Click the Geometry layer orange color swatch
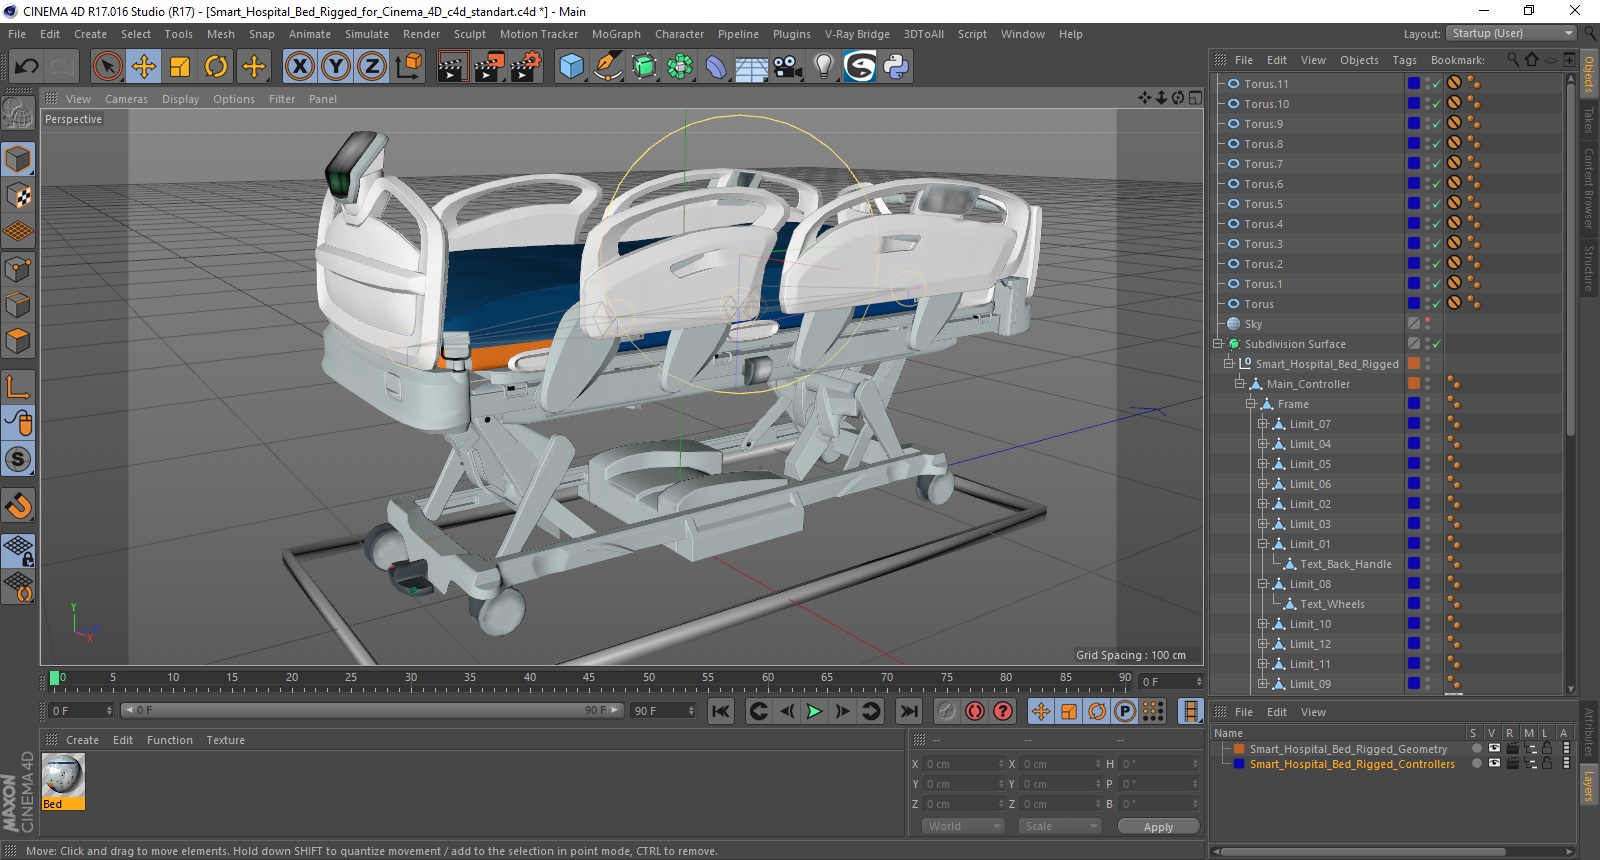 coord(1239,749)
